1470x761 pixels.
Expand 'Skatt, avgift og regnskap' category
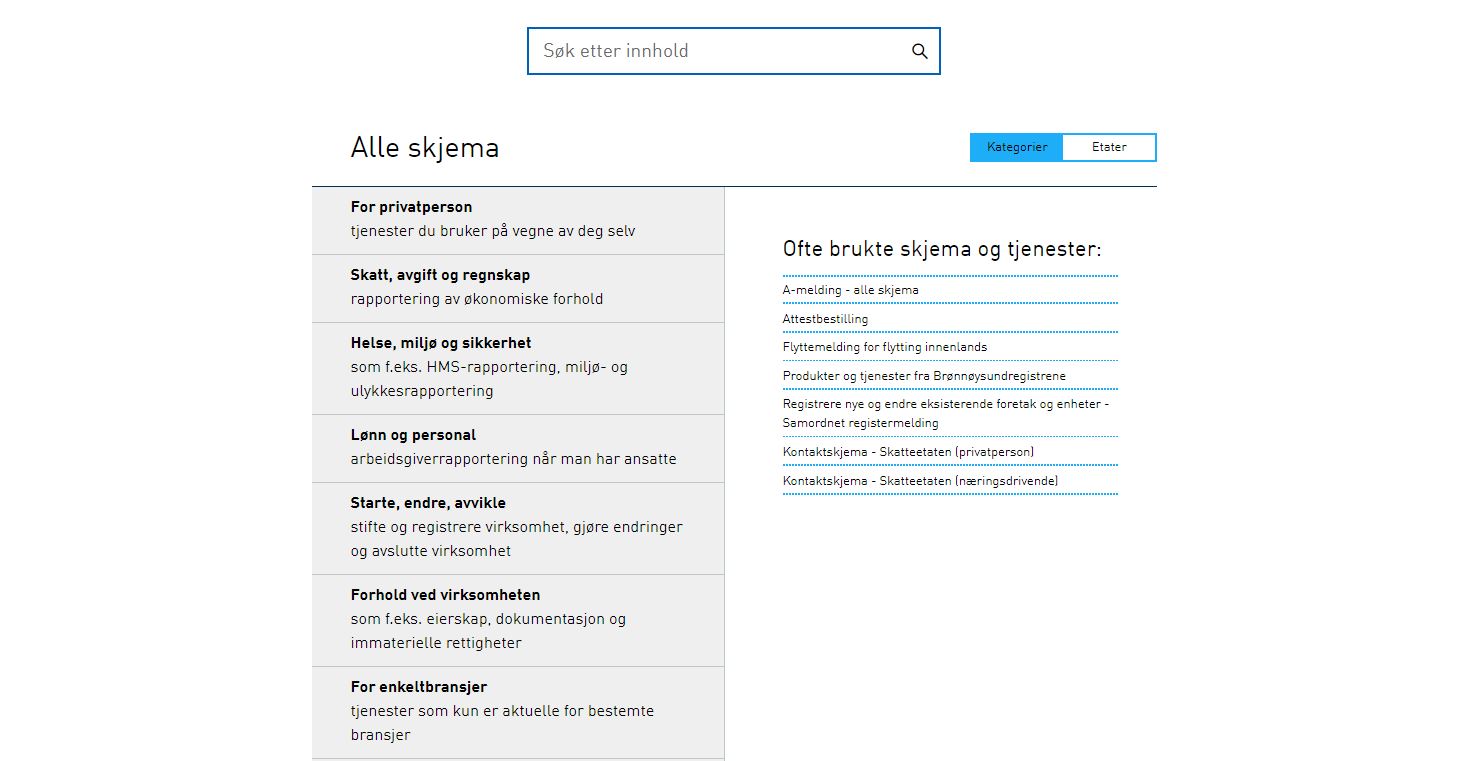[517, 287]
